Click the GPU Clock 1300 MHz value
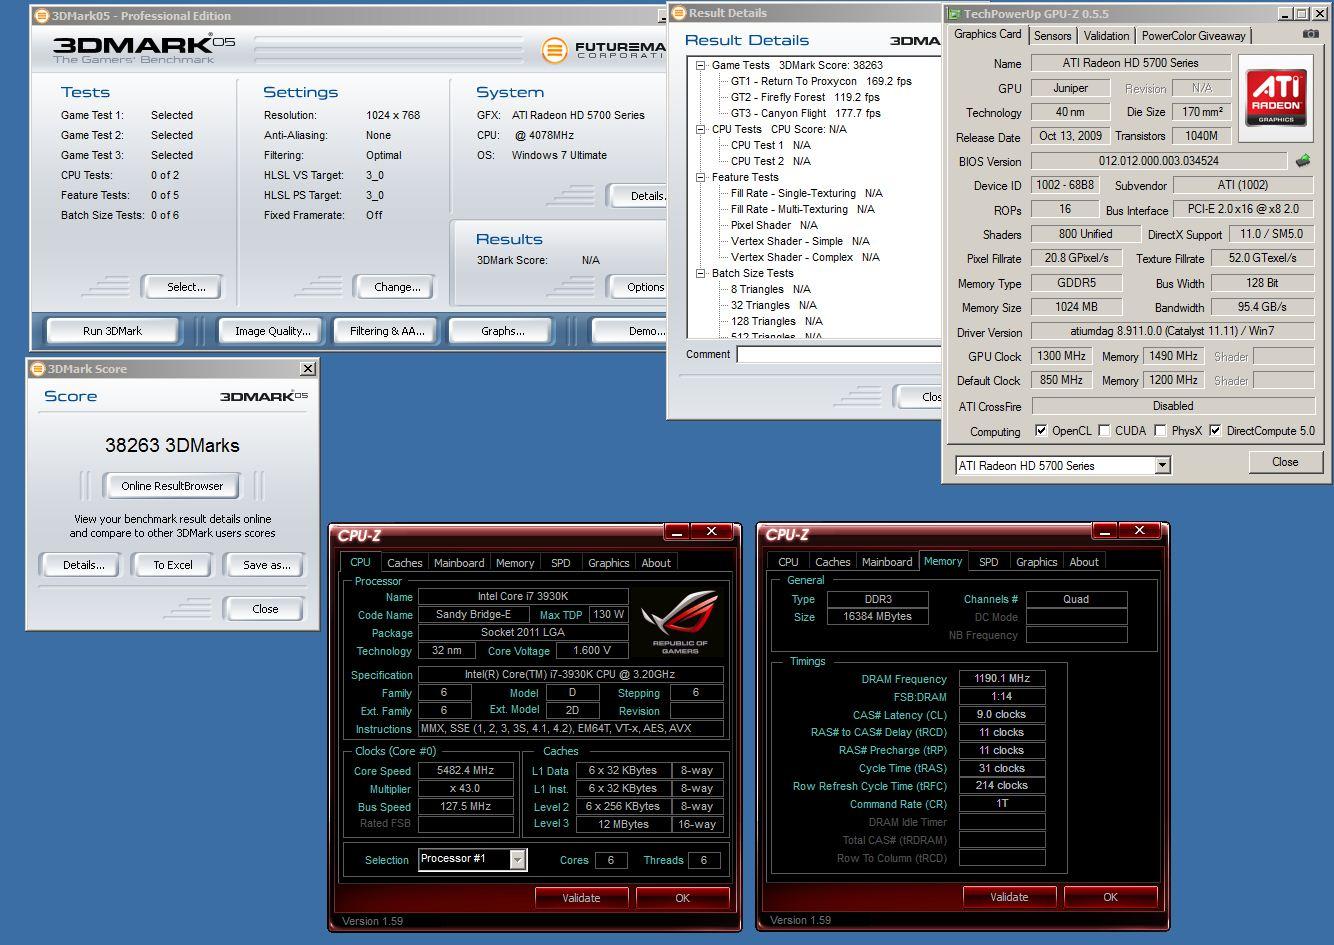This screenshot has width=1334, height=945. (1062, 356)
